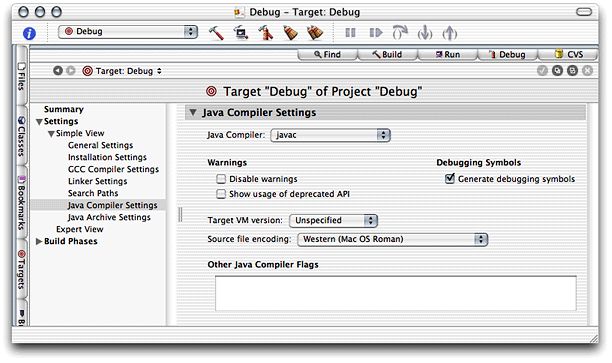The width and height of the screenshot is (612, 363).
Task: Click the window resize grip corner
Action: [x=593, y=338]
